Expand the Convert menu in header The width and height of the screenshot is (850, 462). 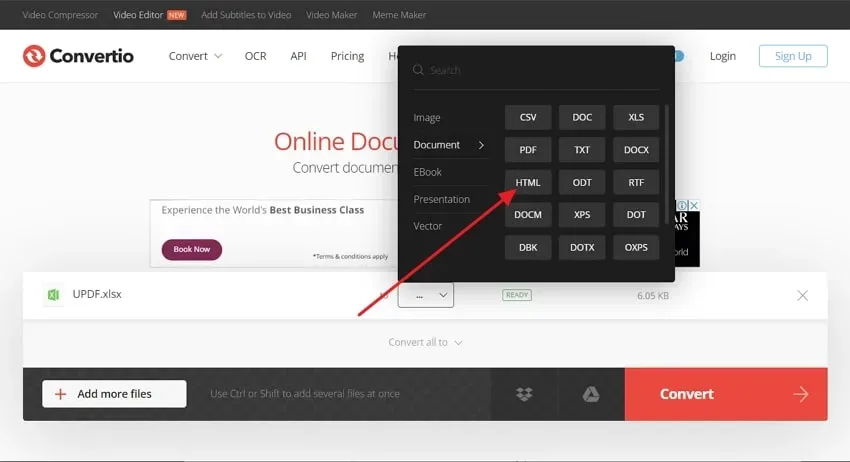pyautogui.click(x=195, y=56)
